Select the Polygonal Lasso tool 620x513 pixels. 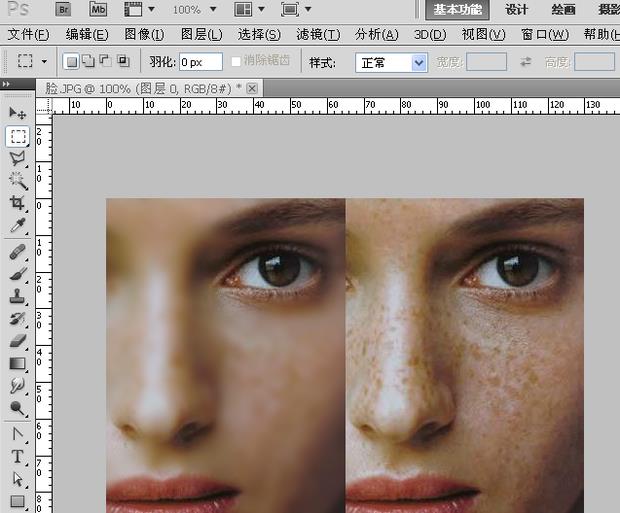18,158
